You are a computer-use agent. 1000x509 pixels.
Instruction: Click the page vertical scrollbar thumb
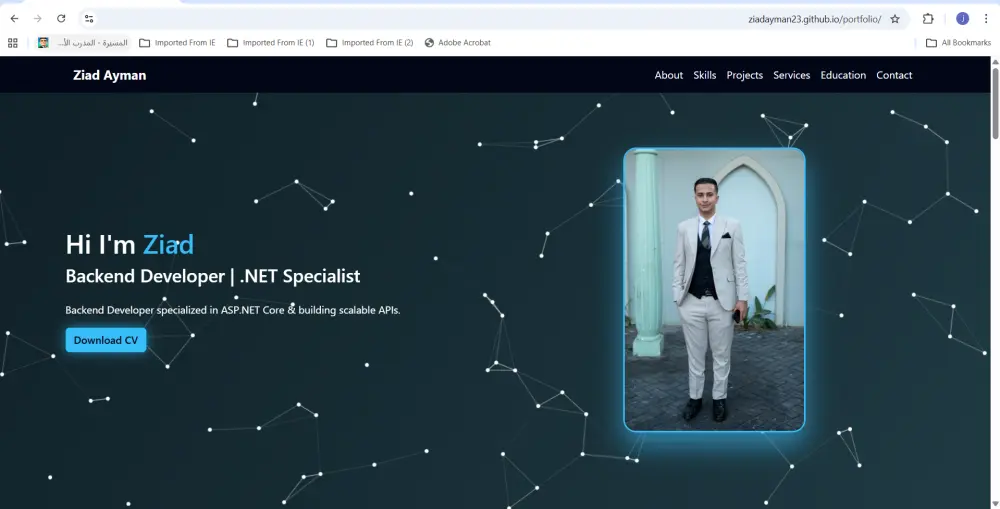pyautogui.click(x=995, y=102)
